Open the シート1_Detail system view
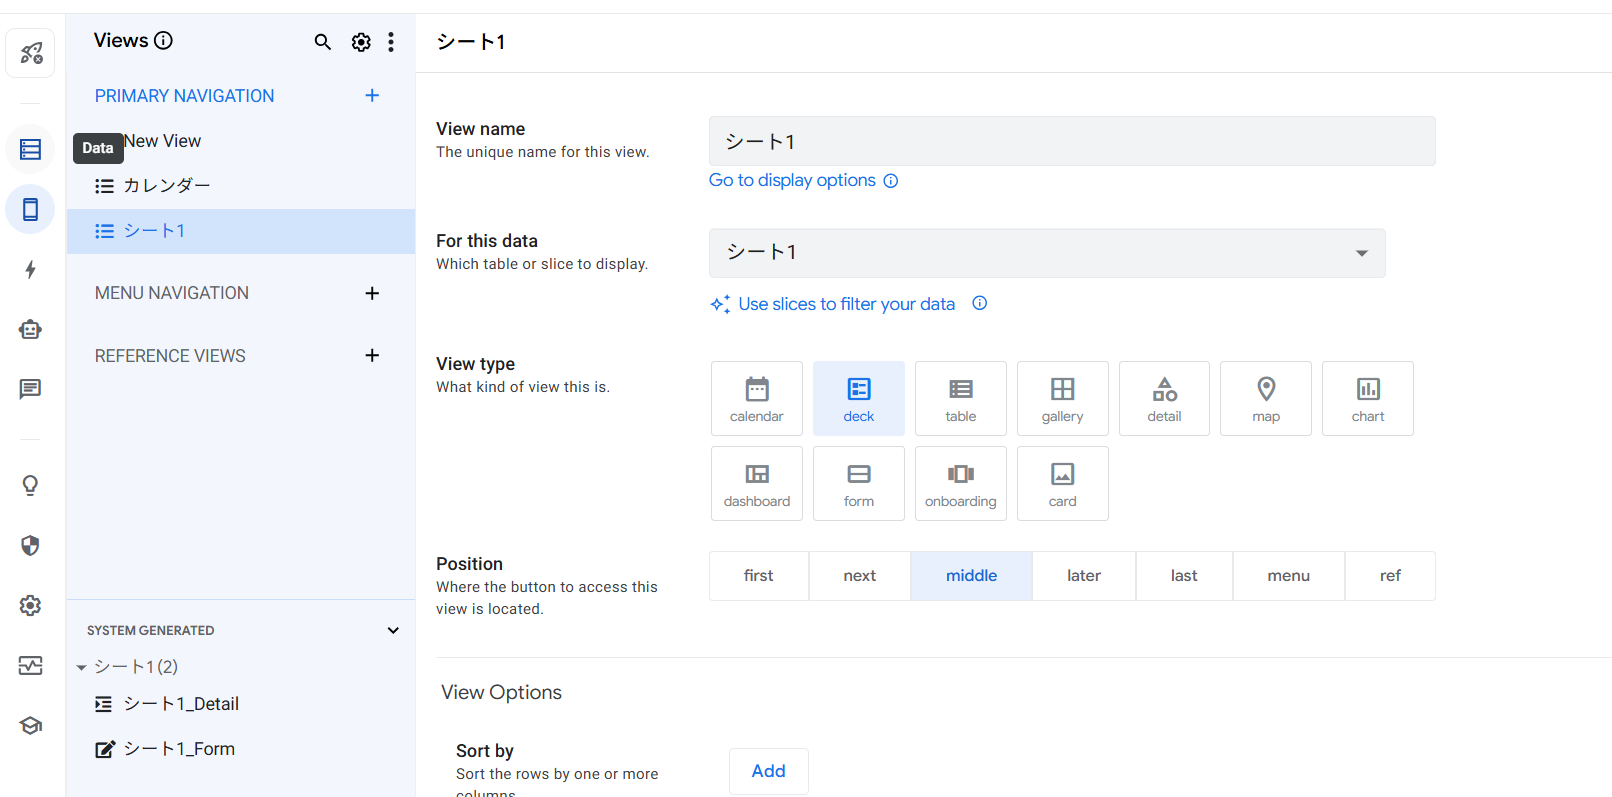This screenshot has width=1612, height=797. [181, 704]
